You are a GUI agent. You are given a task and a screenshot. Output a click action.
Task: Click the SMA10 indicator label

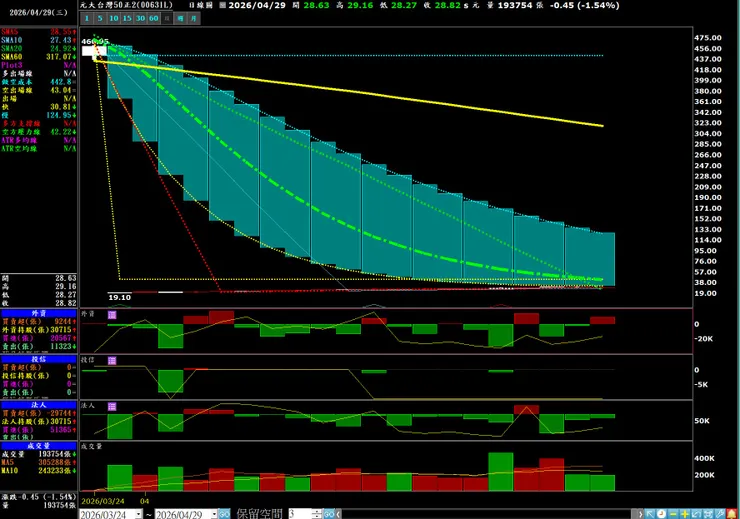11,40
